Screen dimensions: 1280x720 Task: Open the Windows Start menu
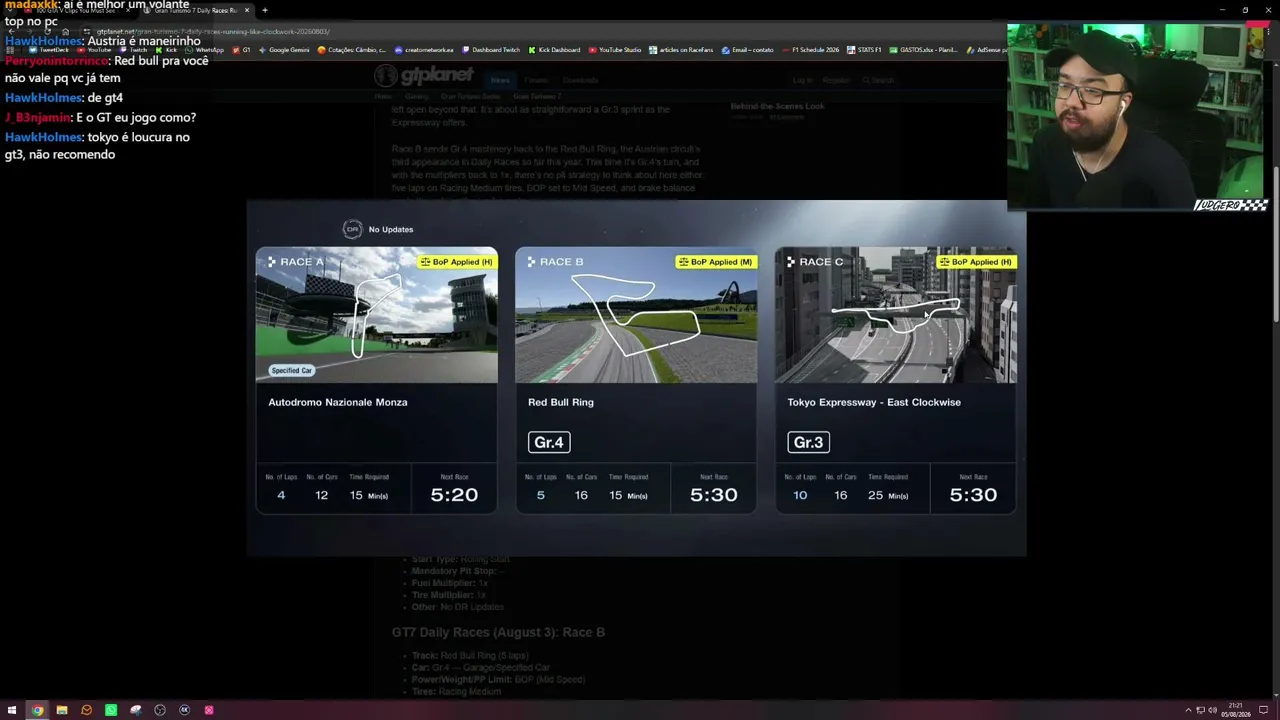[x=12, y=710]
